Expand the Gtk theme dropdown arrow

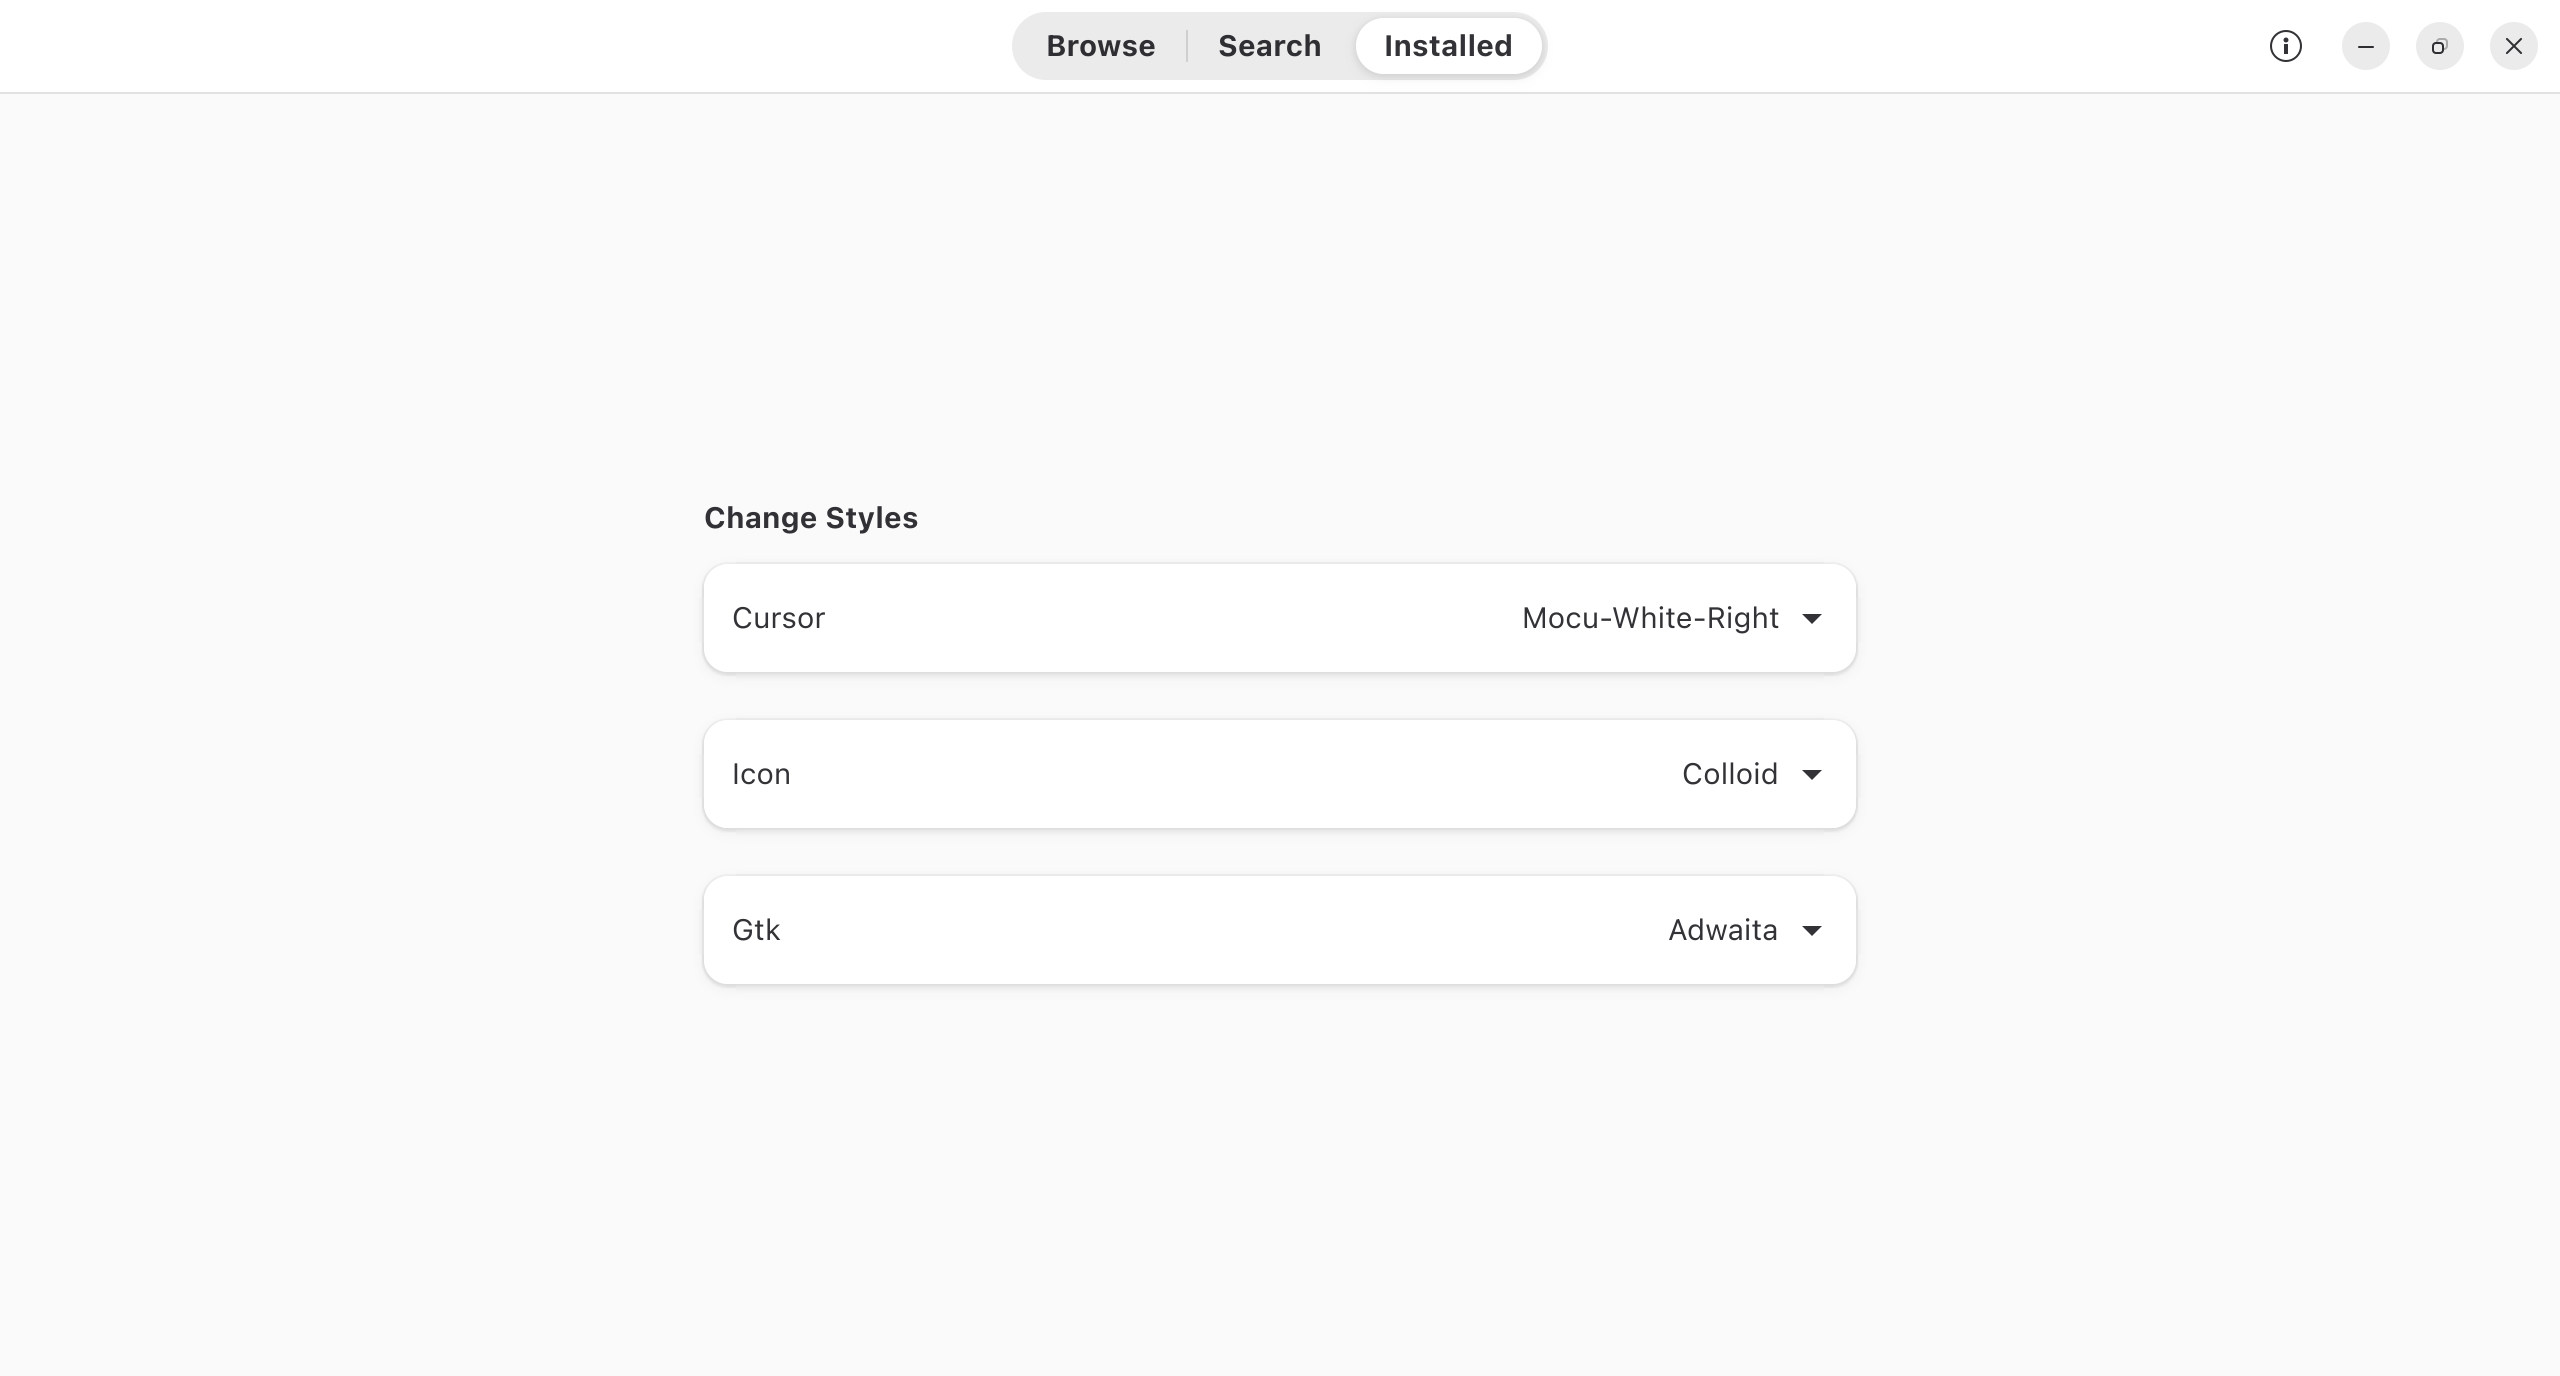1811,930
